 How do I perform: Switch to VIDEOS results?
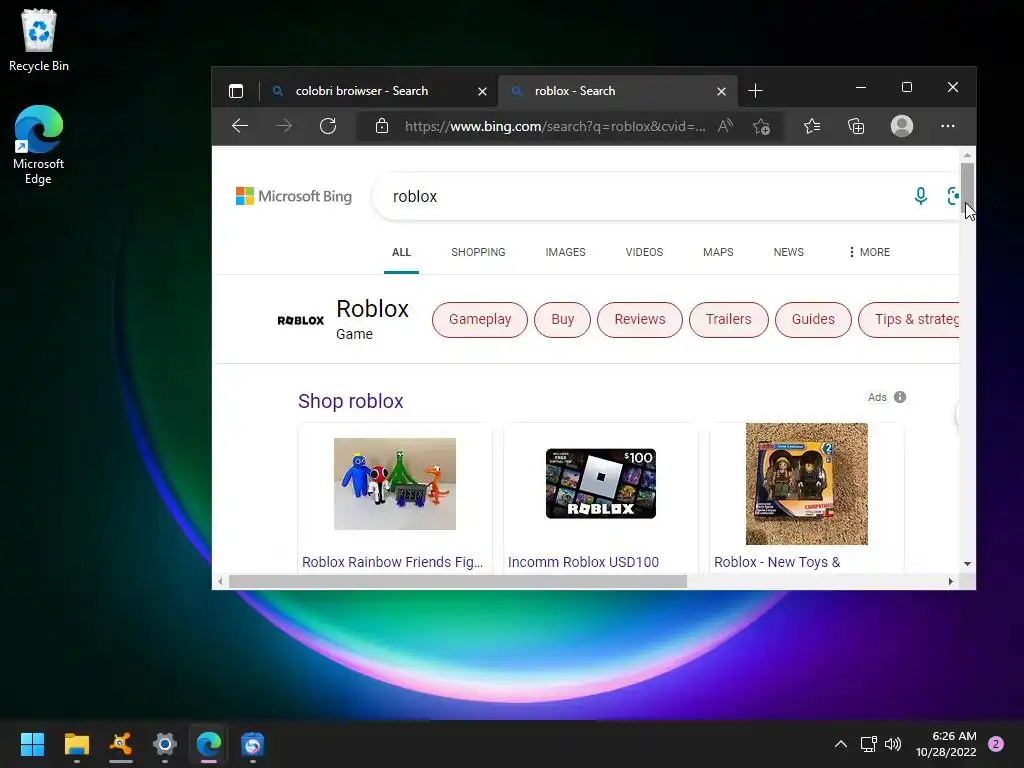click(x=644, y=252)
